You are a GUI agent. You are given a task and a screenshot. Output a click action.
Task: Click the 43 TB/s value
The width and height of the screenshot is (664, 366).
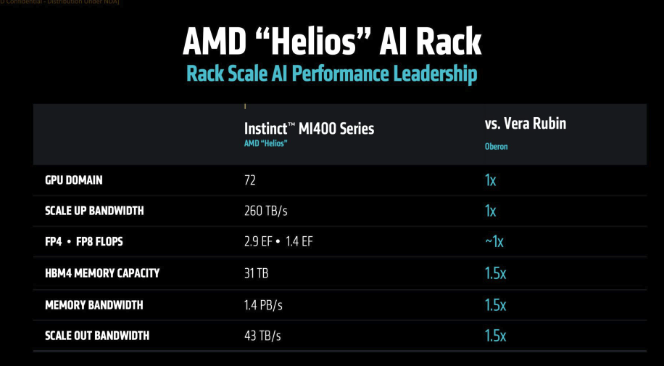263,336
